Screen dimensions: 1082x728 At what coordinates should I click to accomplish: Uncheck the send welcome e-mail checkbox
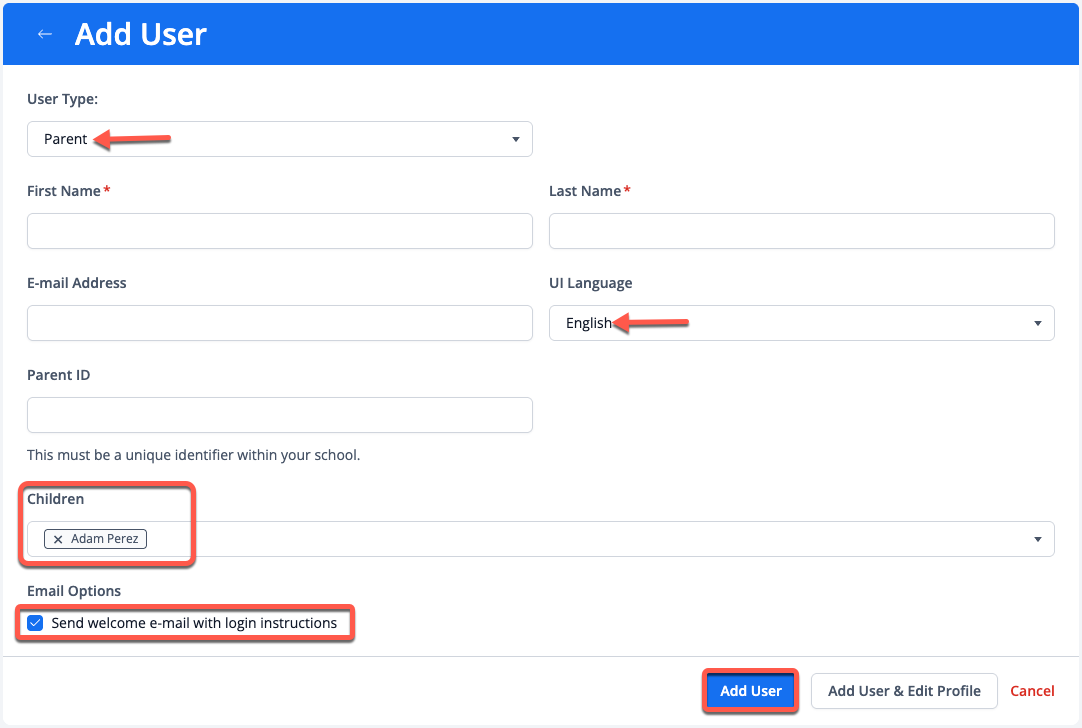pyautogui.click(x=36, y=623)
